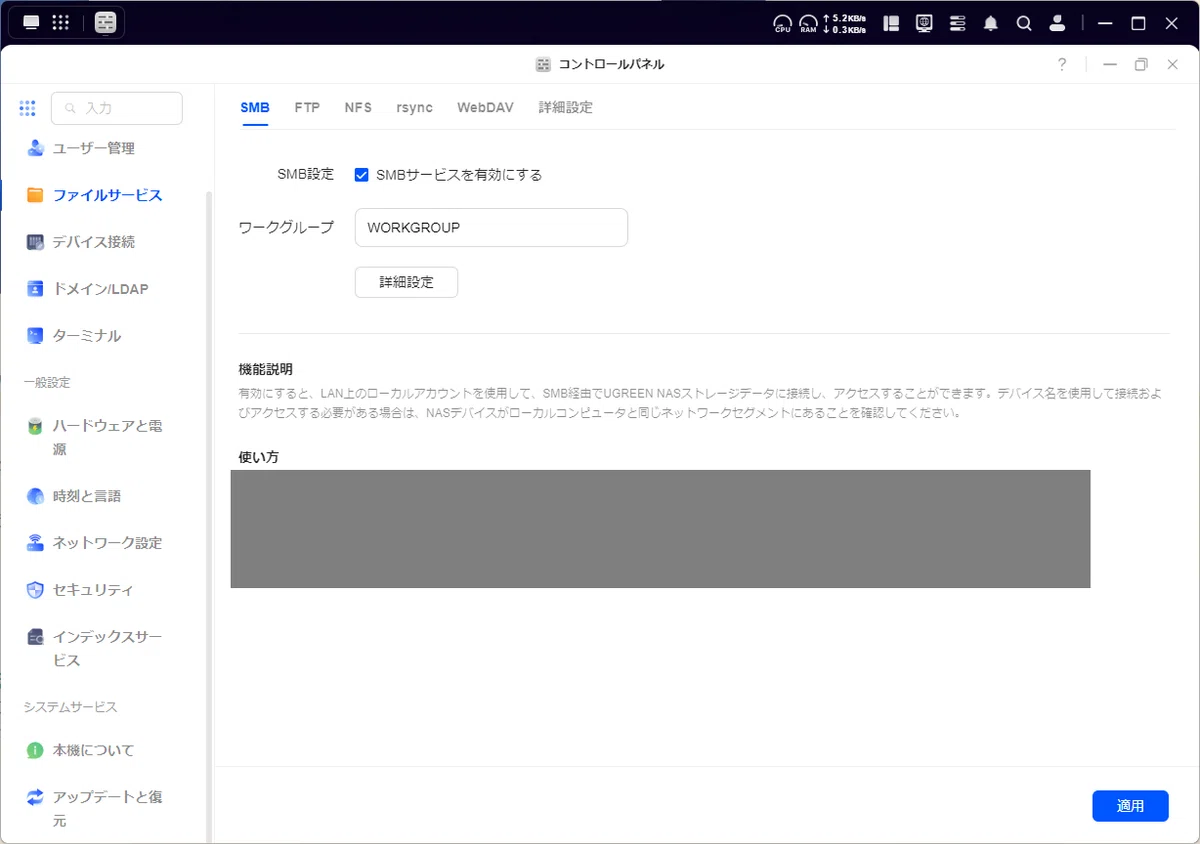Switch to the FTP tab

pyautogui.click(x=307, y=108)
